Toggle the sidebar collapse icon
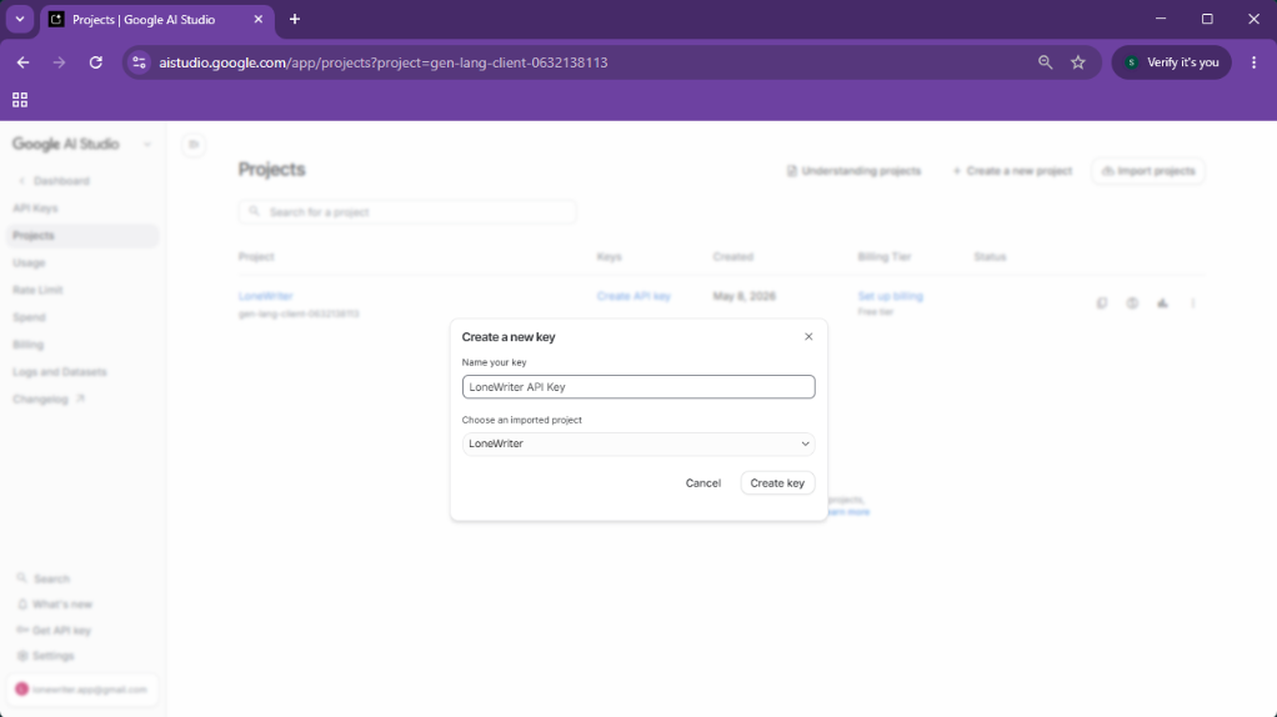 click(x=194, y=145)
